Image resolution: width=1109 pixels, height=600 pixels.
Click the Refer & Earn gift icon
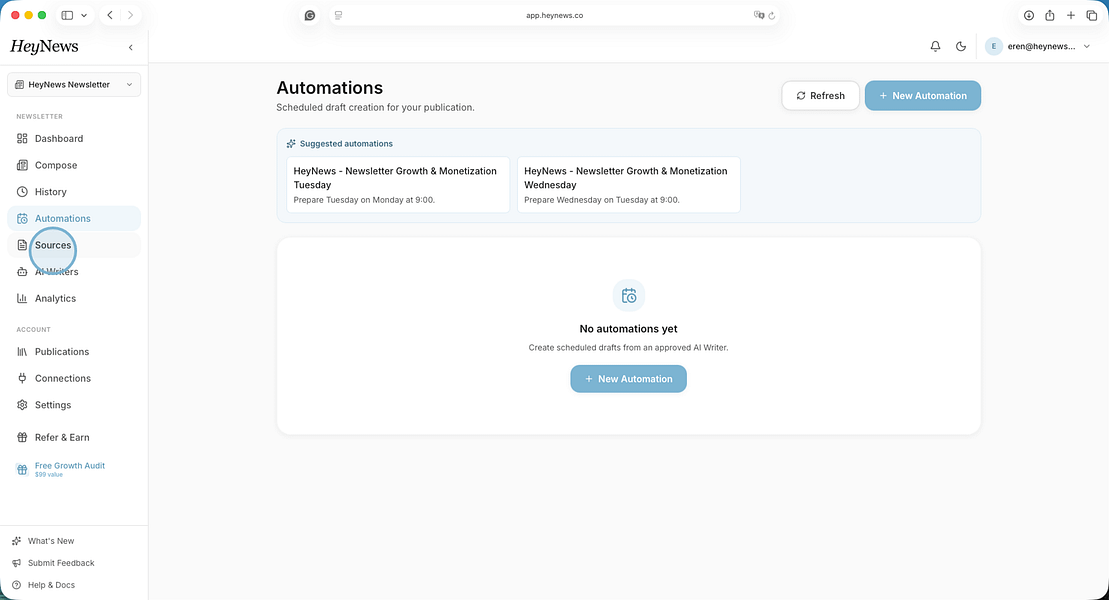coord(22,437)
